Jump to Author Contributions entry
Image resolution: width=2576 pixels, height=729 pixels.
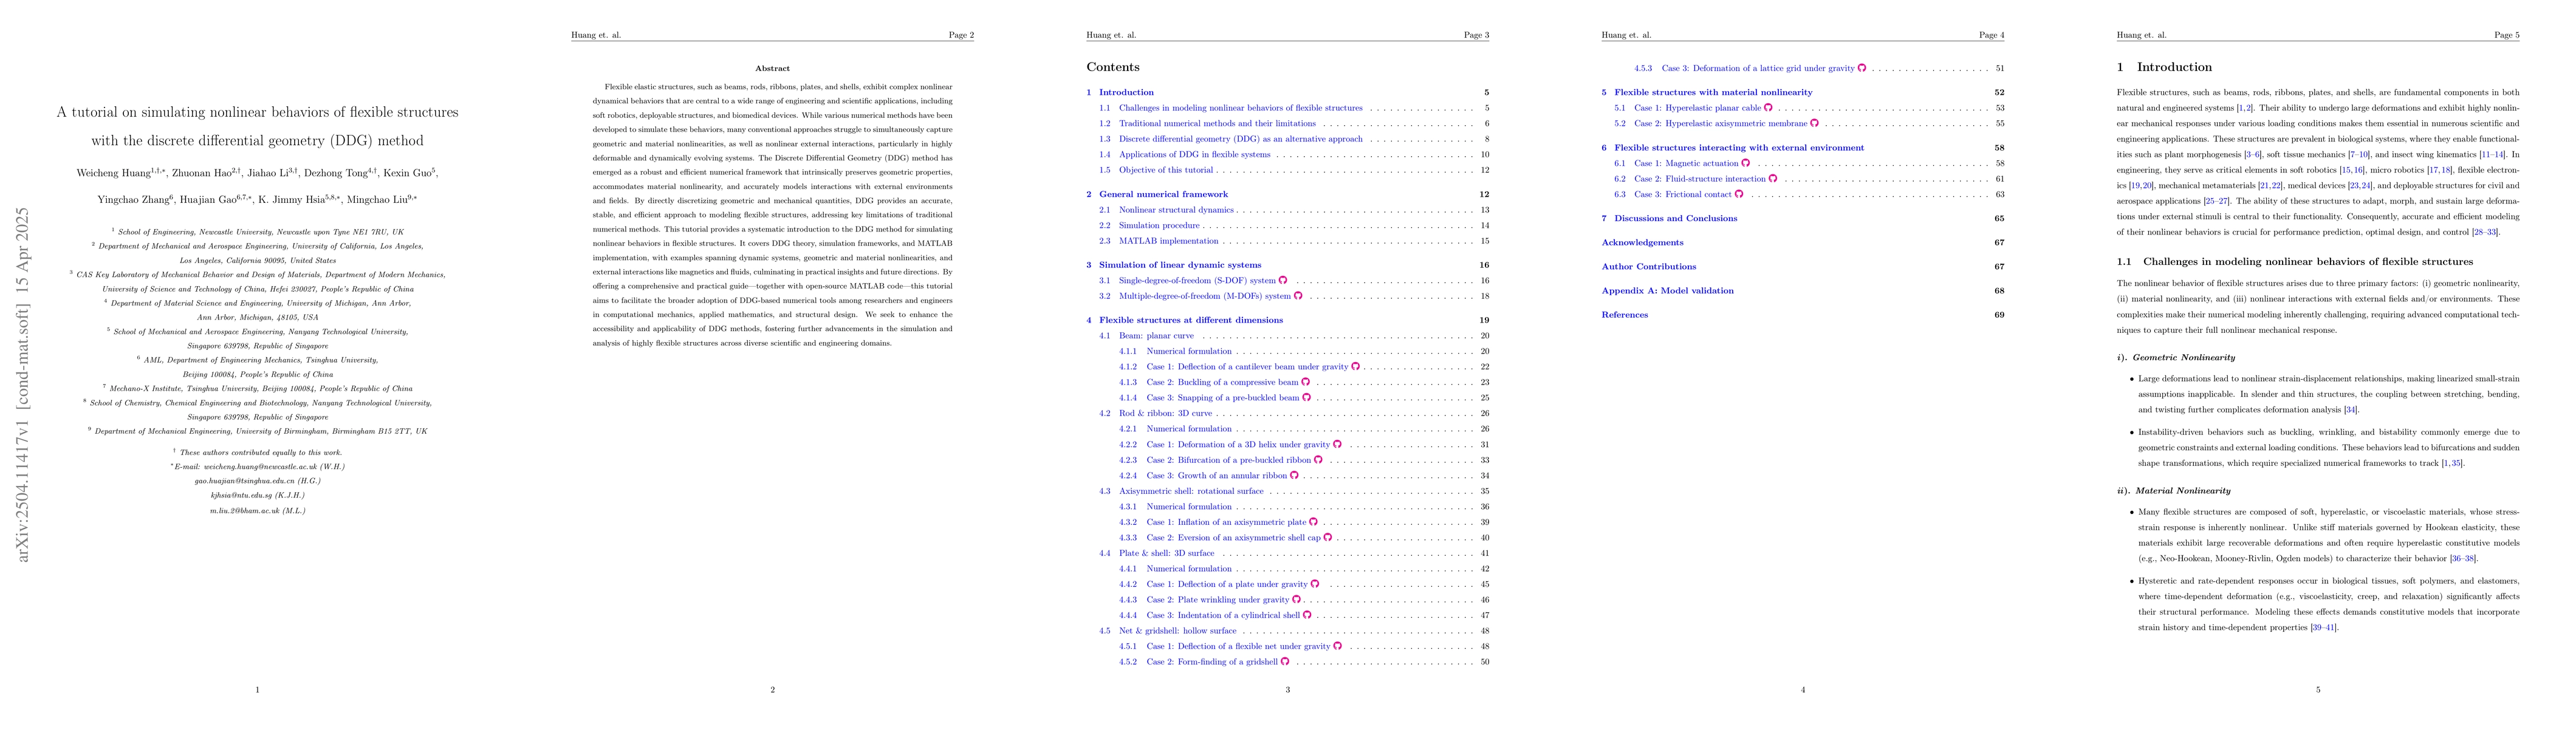pos(1649,266)
